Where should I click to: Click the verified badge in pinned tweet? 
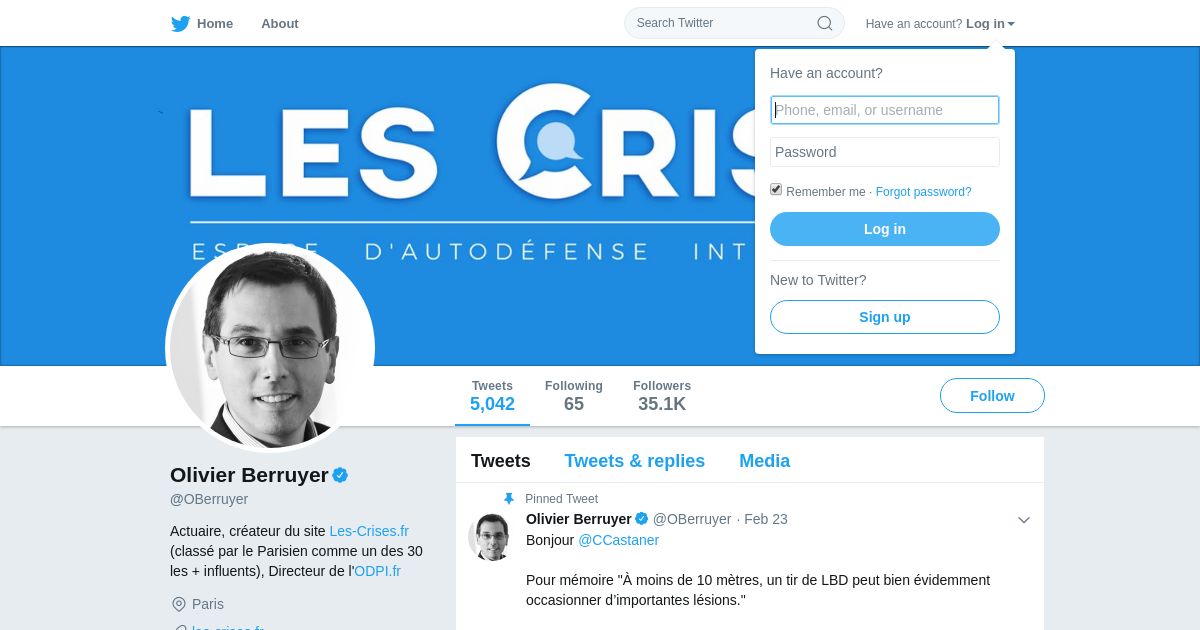(641, 519)
